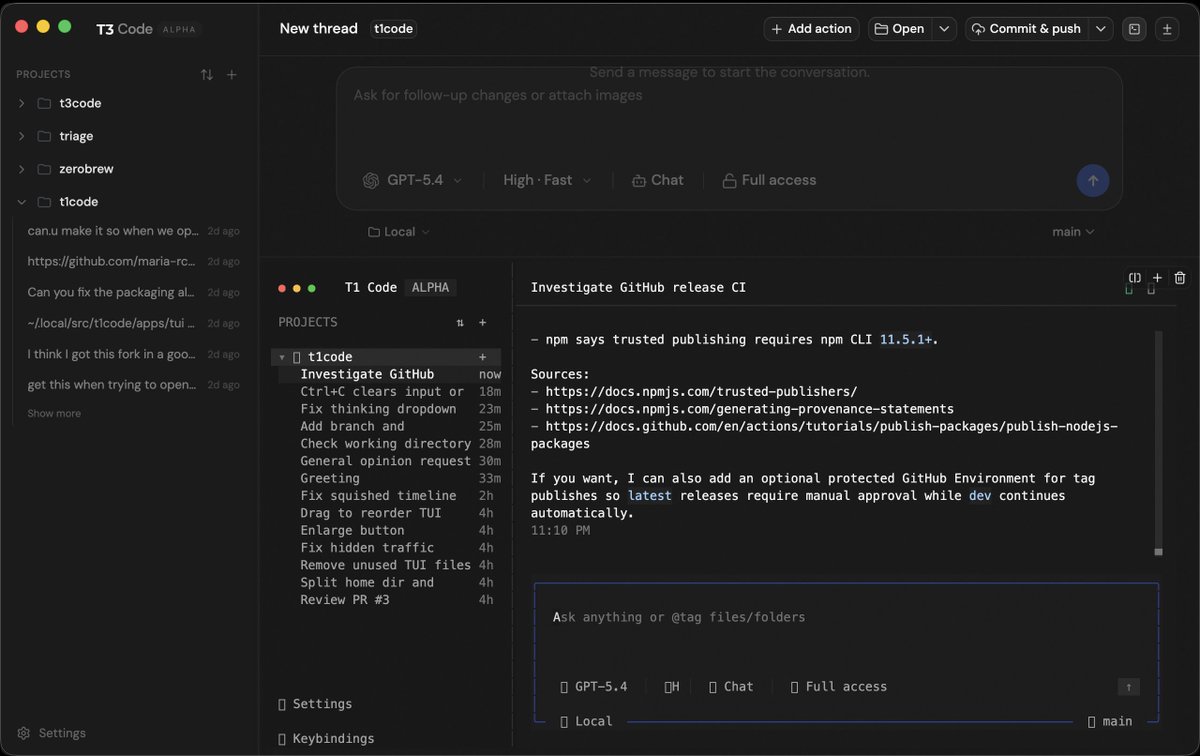Open thread '~/.local/src/t1code/apps/tui'
The height and width of the screenshot is (756, 1200).
132,323
